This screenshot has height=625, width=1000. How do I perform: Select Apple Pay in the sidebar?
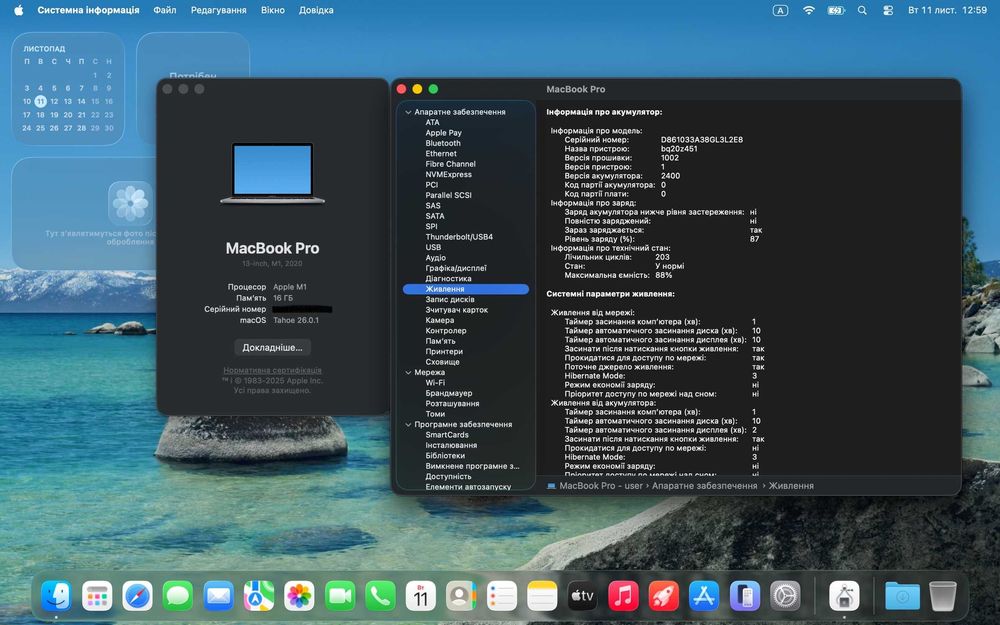pyautogui.click(x=443, y=133)
